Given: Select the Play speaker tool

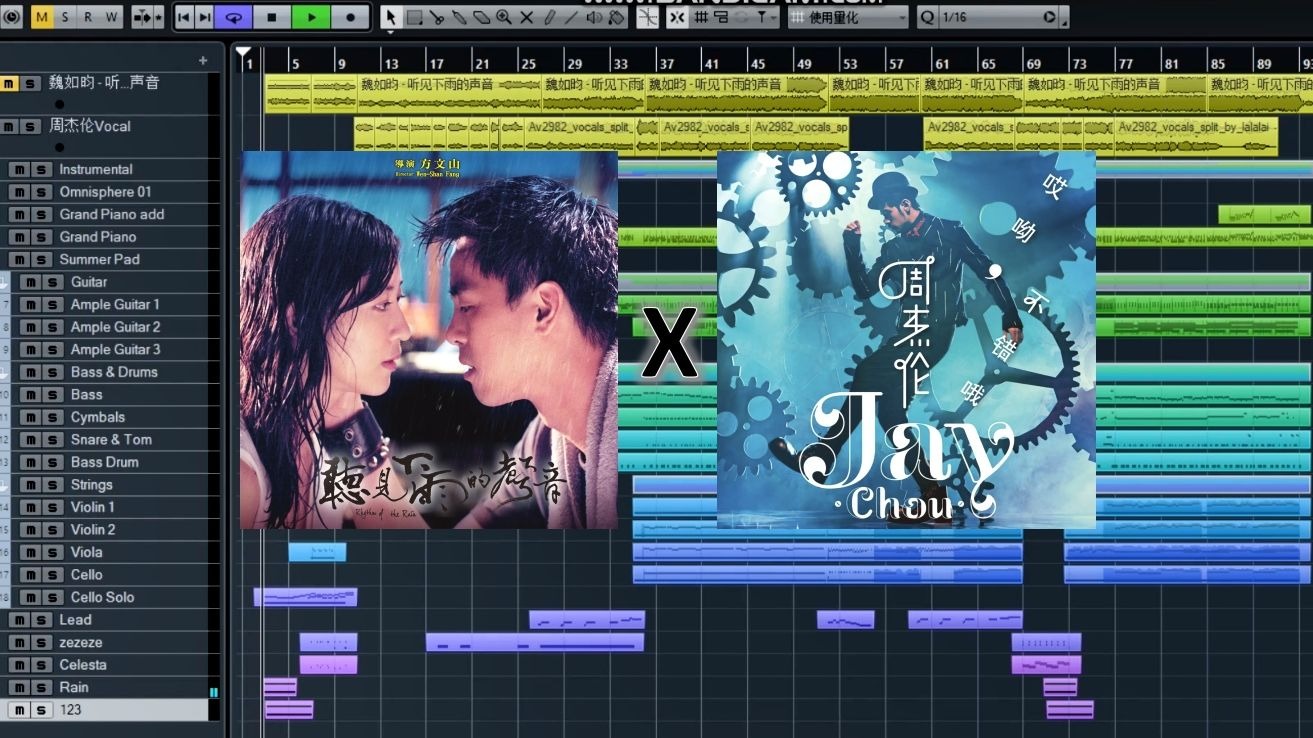Looking at the screenshot, I should click(594, 17).
